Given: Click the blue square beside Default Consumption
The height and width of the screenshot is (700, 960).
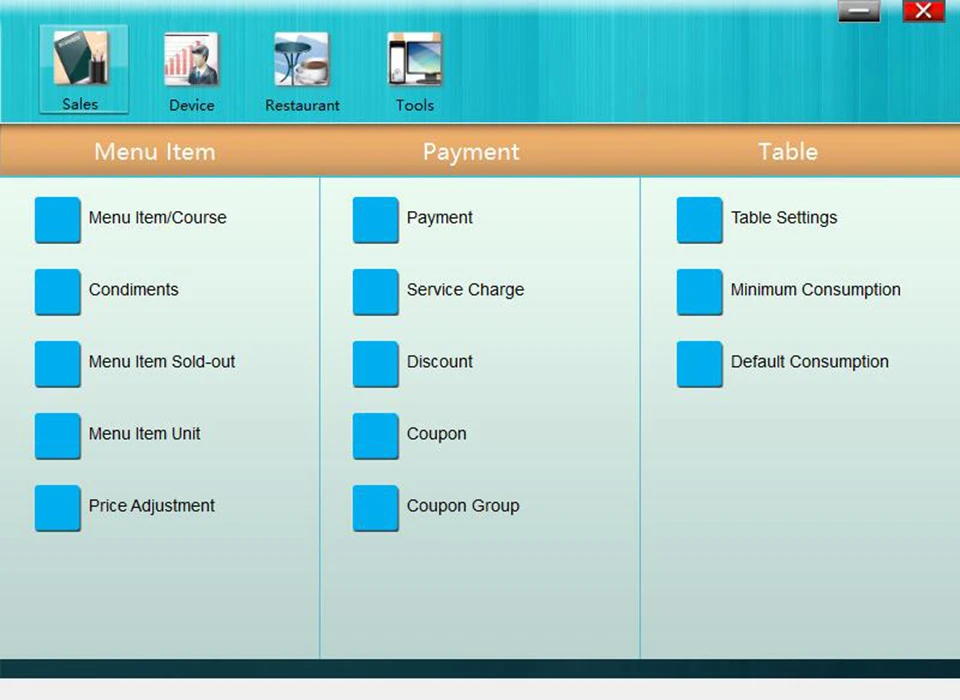Looking at the screenshot, I should tap(699, 364).
